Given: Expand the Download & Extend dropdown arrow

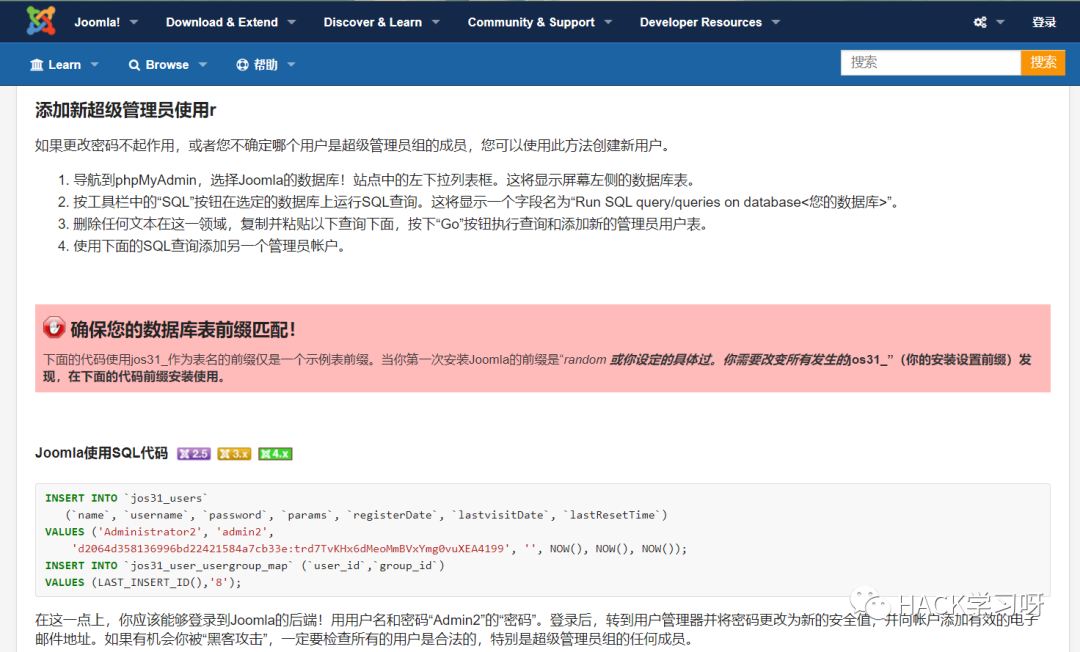Looking at the screenshot, I should tap(291, 22).
